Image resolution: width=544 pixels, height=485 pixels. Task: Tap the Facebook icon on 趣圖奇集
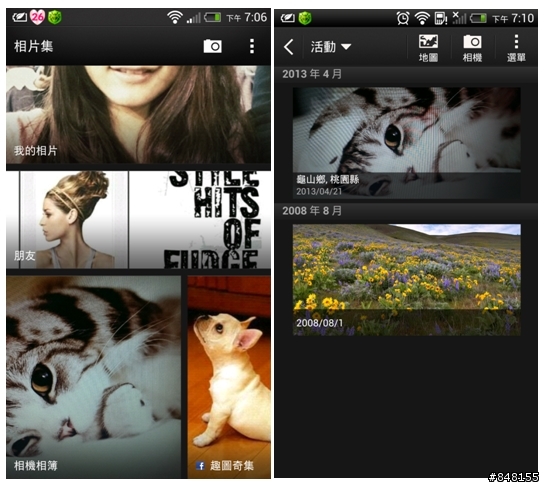tap(200, 466)
